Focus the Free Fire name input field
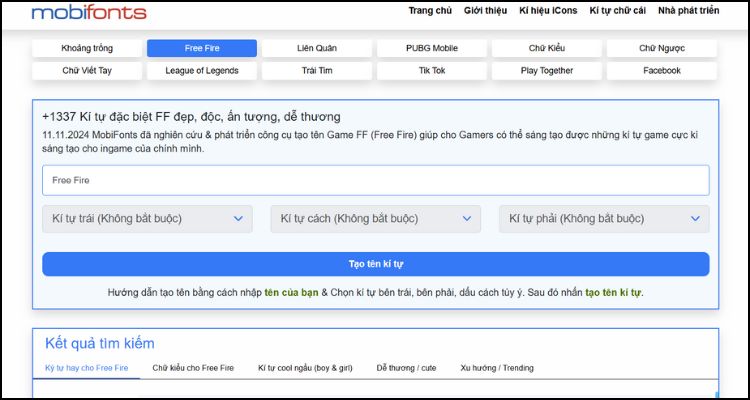Screen dimensions: 750x400 tap(375, 180)
